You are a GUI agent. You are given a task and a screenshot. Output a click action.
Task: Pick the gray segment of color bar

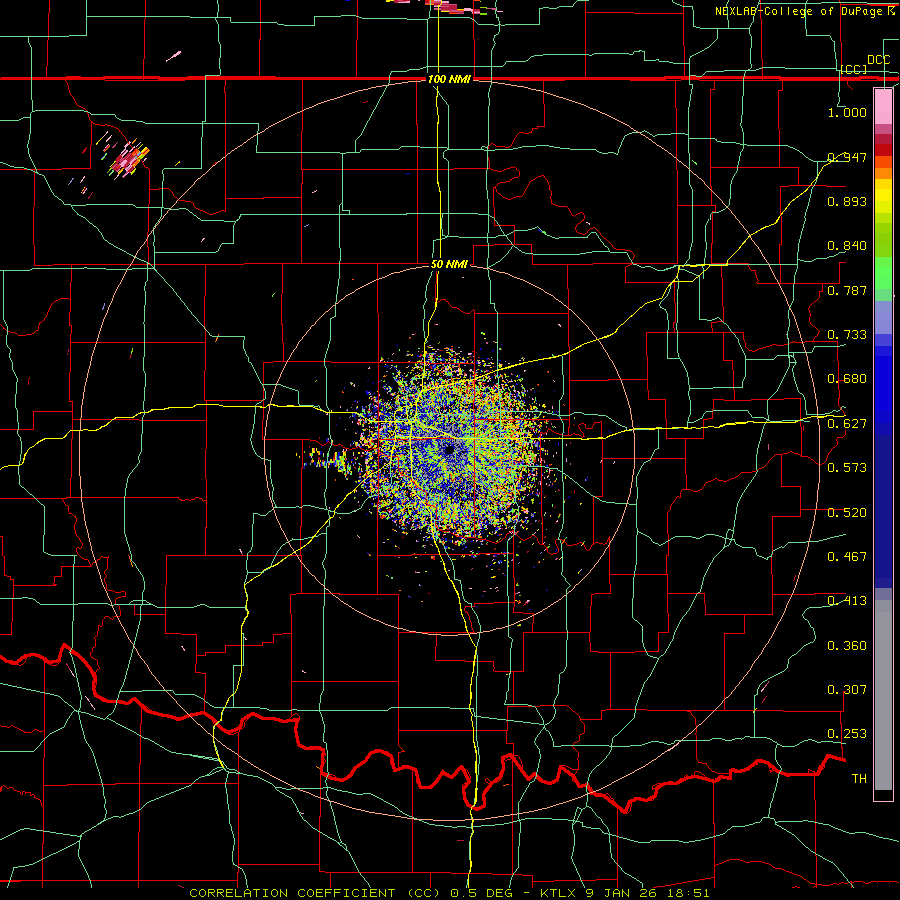pos(883,695)
